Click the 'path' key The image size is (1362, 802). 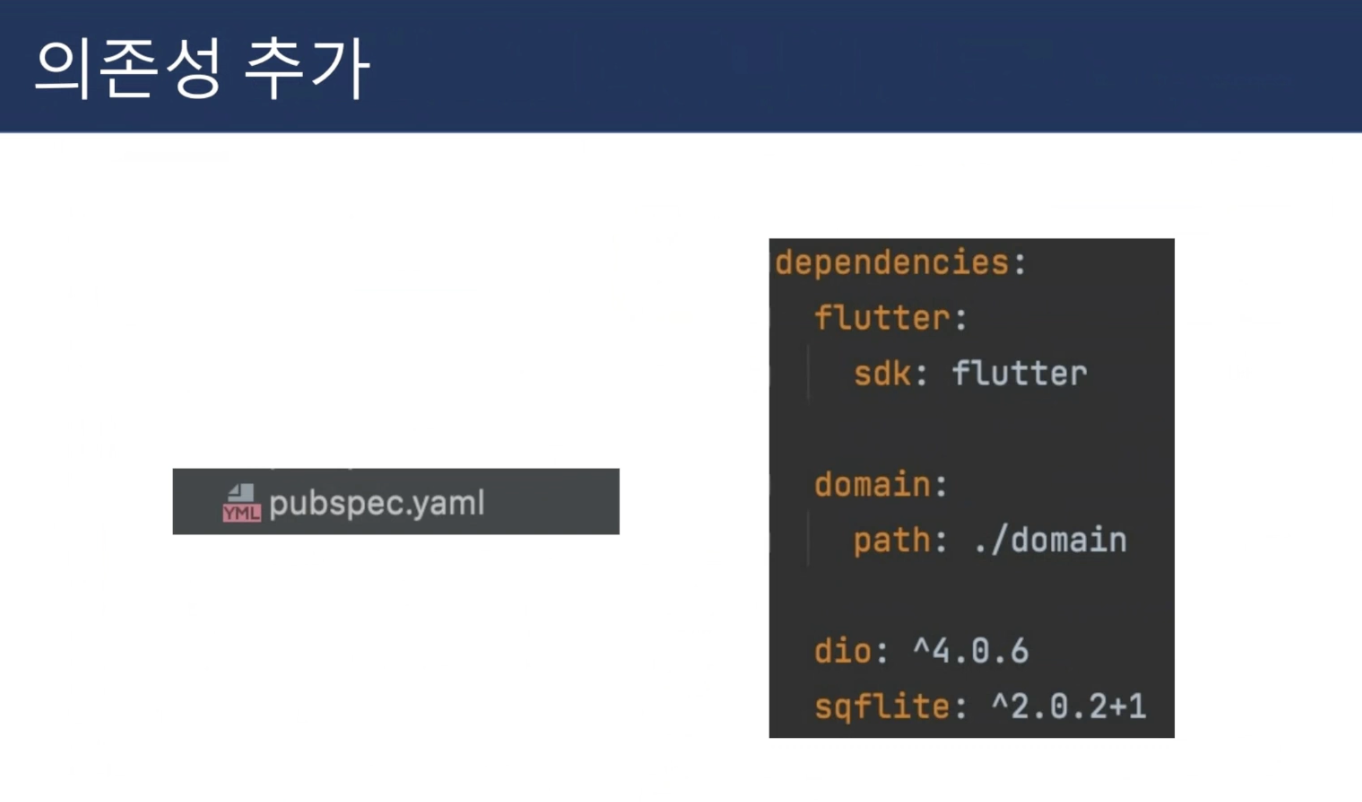point(891,541)
